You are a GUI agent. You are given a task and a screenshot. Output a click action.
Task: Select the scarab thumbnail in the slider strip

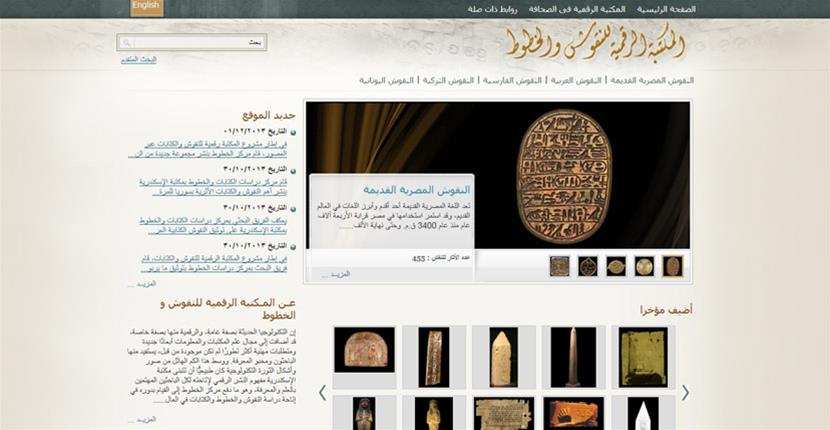tap(673, 266)
